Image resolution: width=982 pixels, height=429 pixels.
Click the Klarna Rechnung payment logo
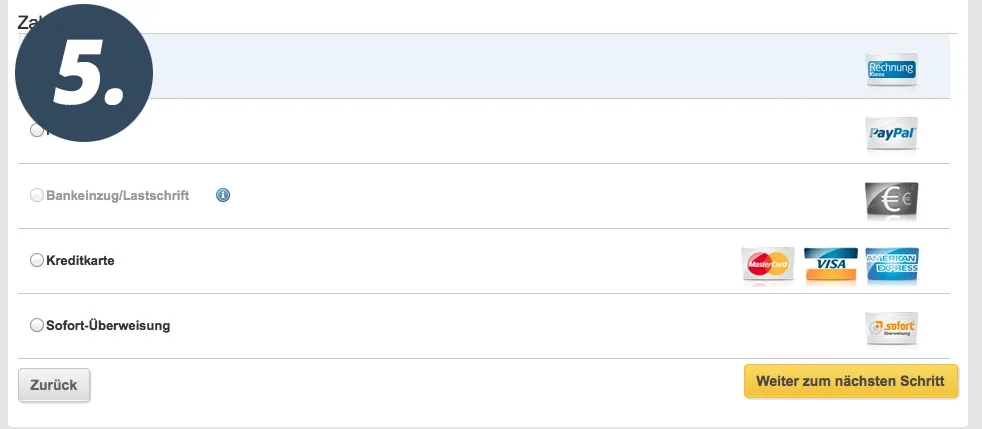(891, 68)
